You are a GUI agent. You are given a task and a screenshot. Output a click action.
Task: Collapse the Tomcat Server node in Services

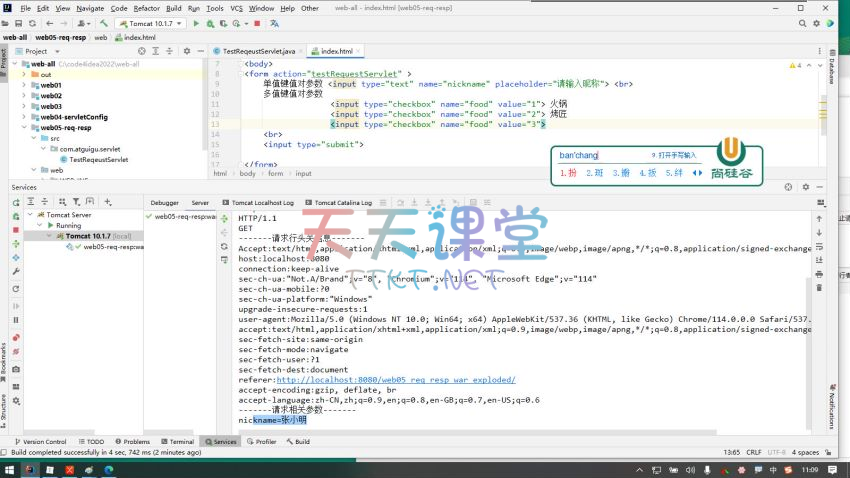point(30,215)
